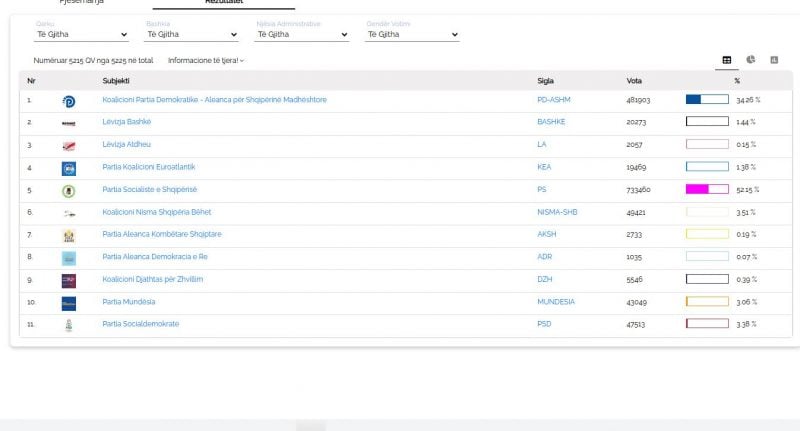The height and width of the screenshot is (431, 800).
Task: Click the KEA sigla
Action: (x=544, y=167)
